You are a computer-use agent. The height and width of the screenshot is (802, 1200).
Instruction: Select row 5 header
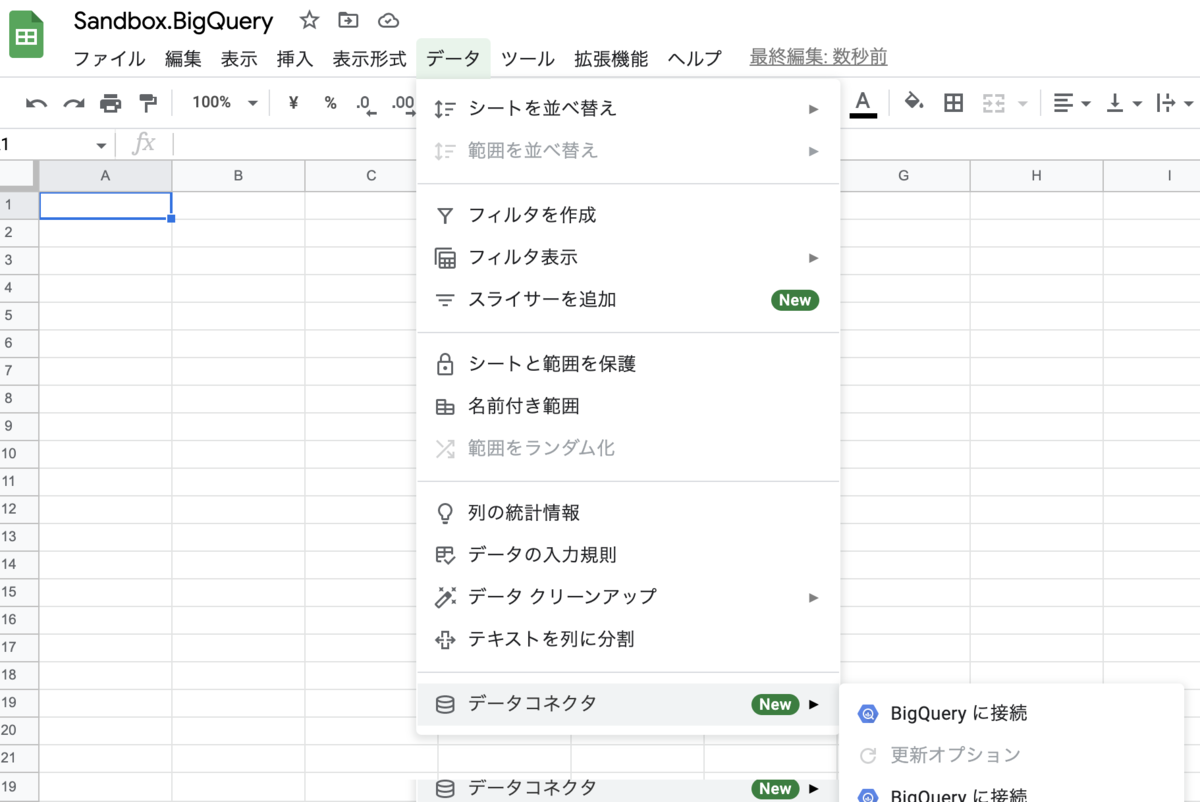[x=19, y=315]
